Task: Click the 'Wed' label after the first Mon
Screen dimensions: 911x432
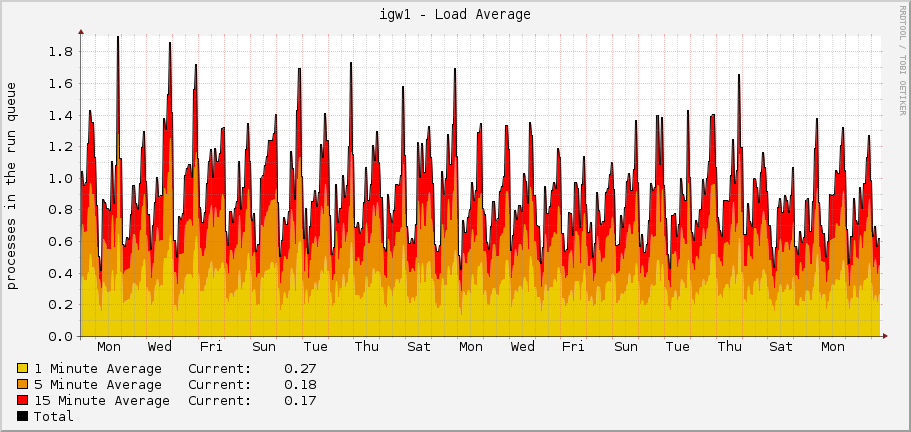Action: click(x=160, y=347)
